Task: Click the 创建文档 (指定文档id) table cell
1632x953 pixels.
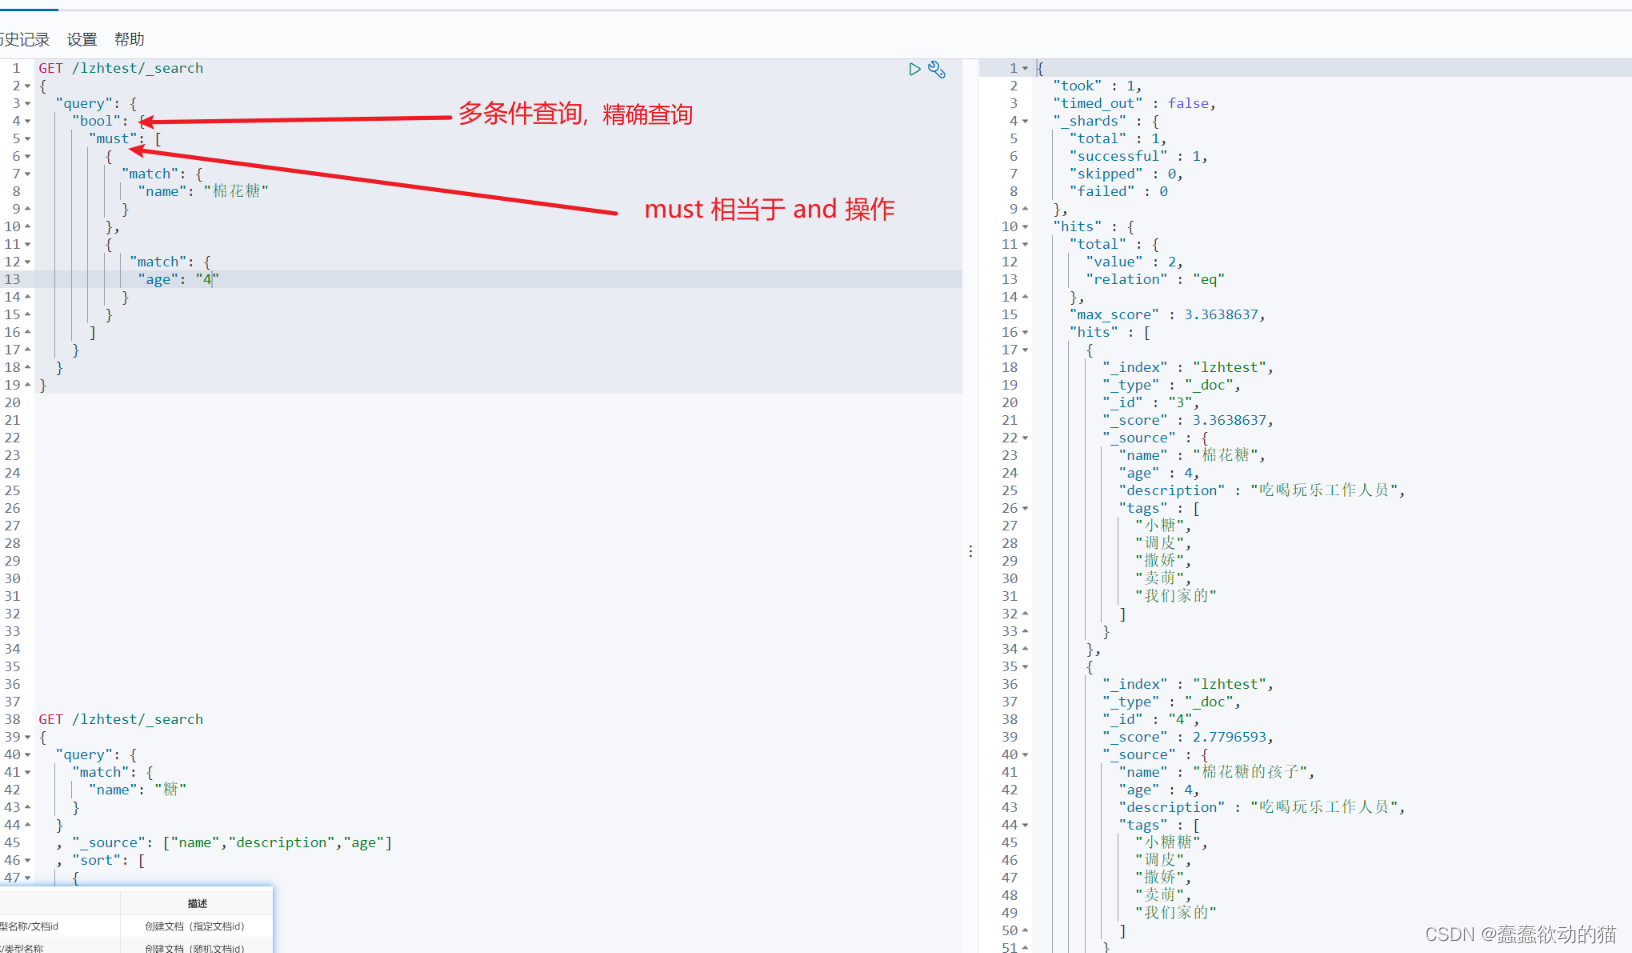Action: point(195,926)
